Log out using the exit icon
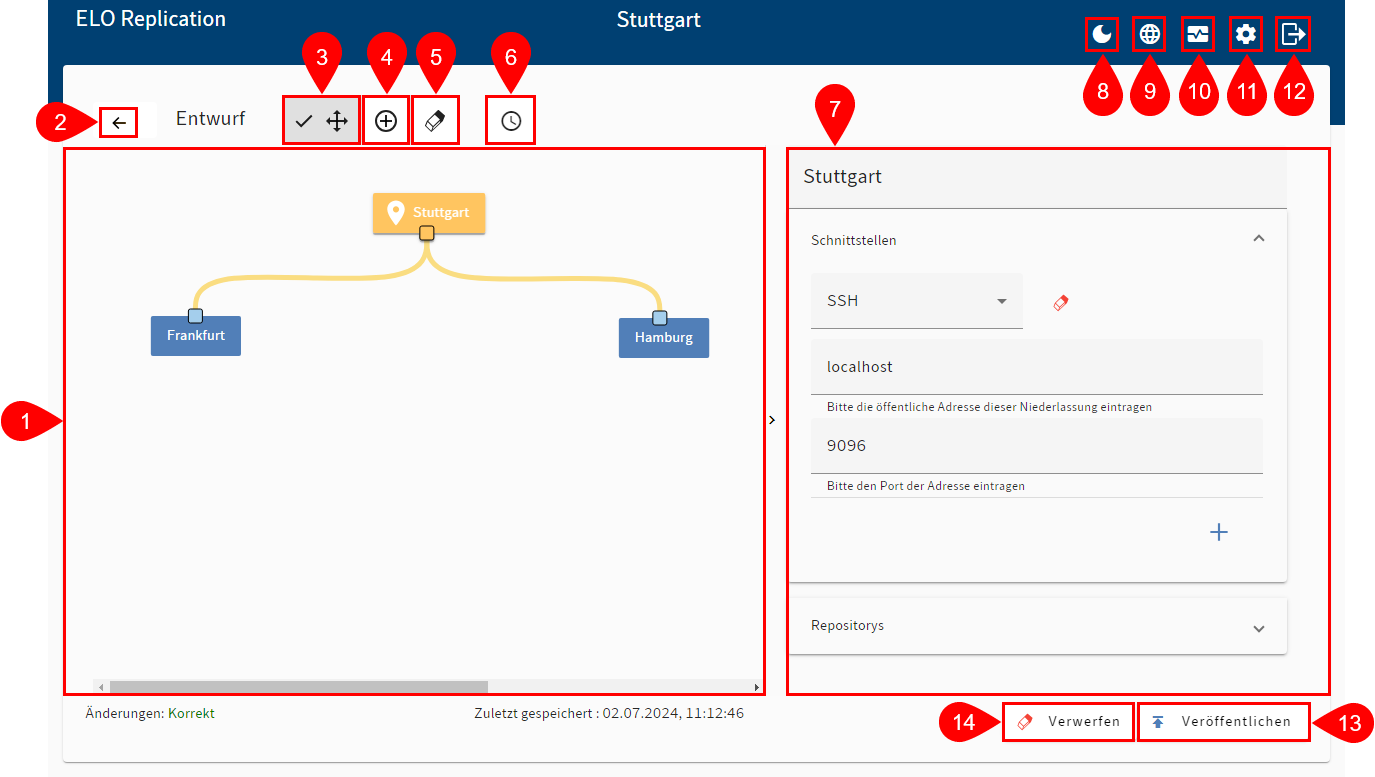1375x777 pixels. 1293,35
